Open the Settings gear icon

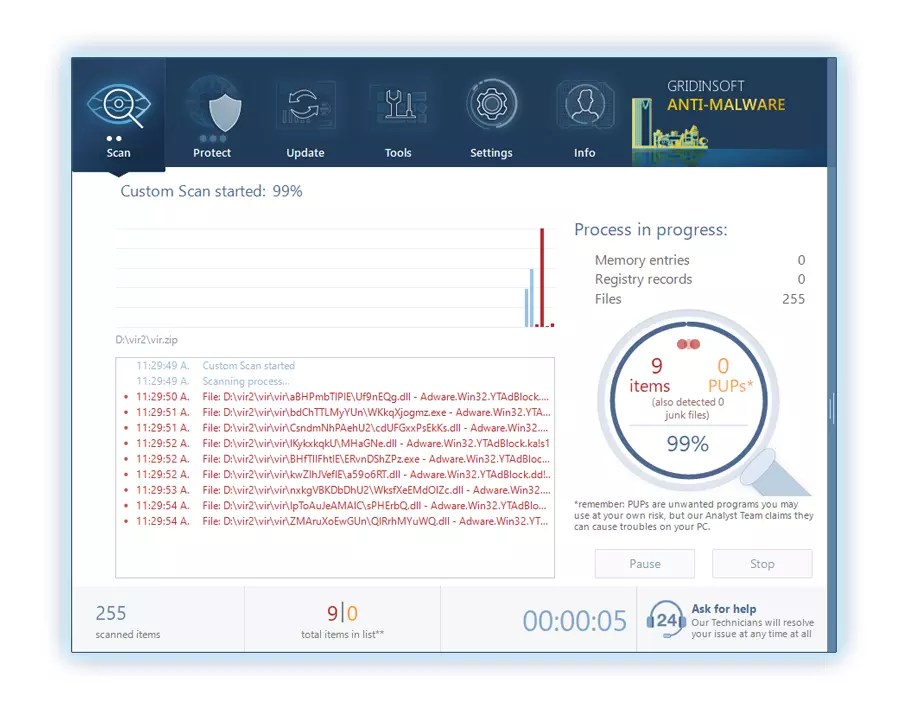(491, 103)
